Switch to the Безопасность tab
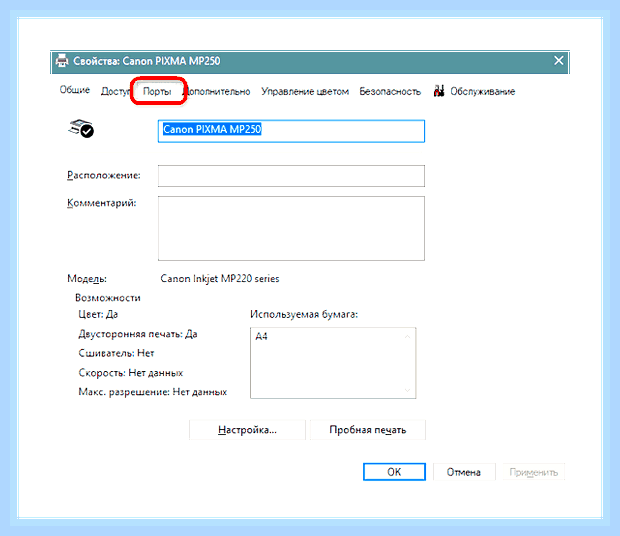Image resolution: width=620 pixels, height=536 pixels. tap(390, 91)
